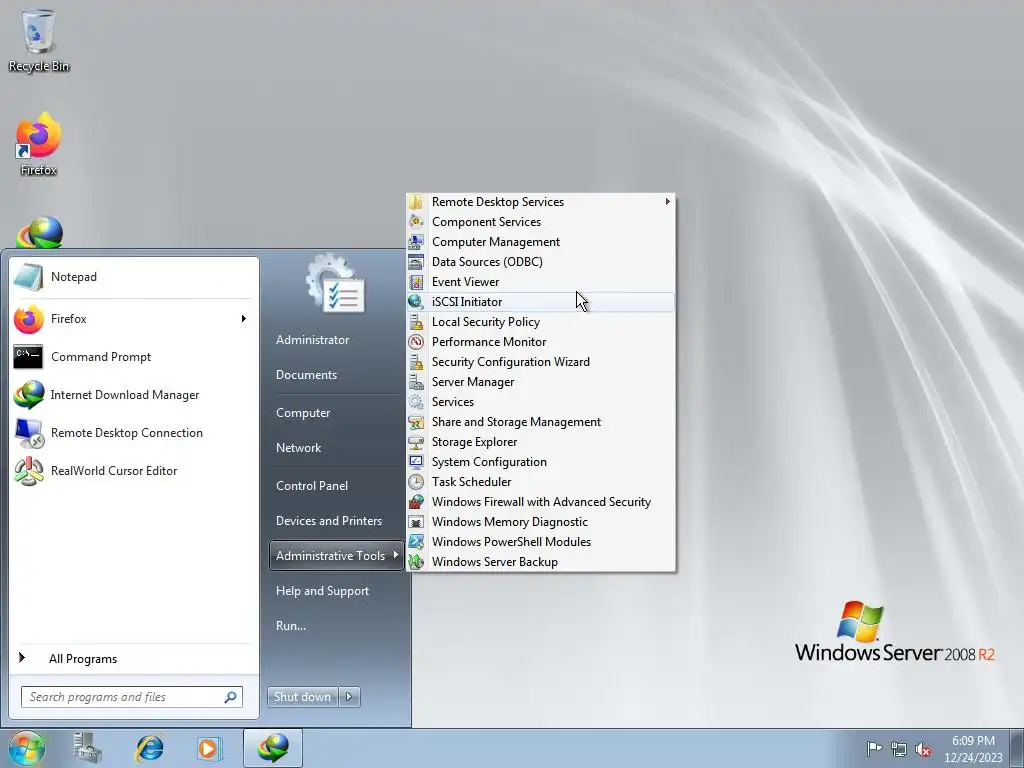Click the Start orb on taskbar
Screen dimensions: 1024x768
26,748
